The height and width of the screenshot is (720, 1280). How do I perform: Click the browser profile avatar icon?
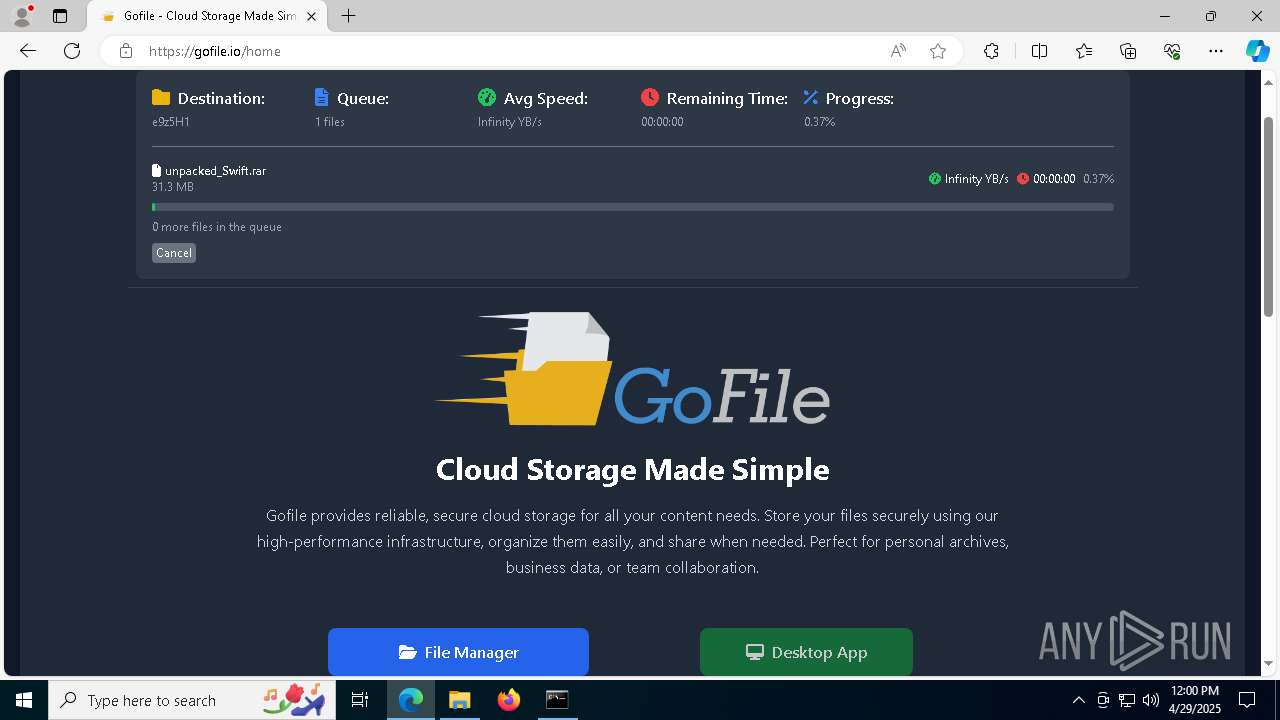21,16
